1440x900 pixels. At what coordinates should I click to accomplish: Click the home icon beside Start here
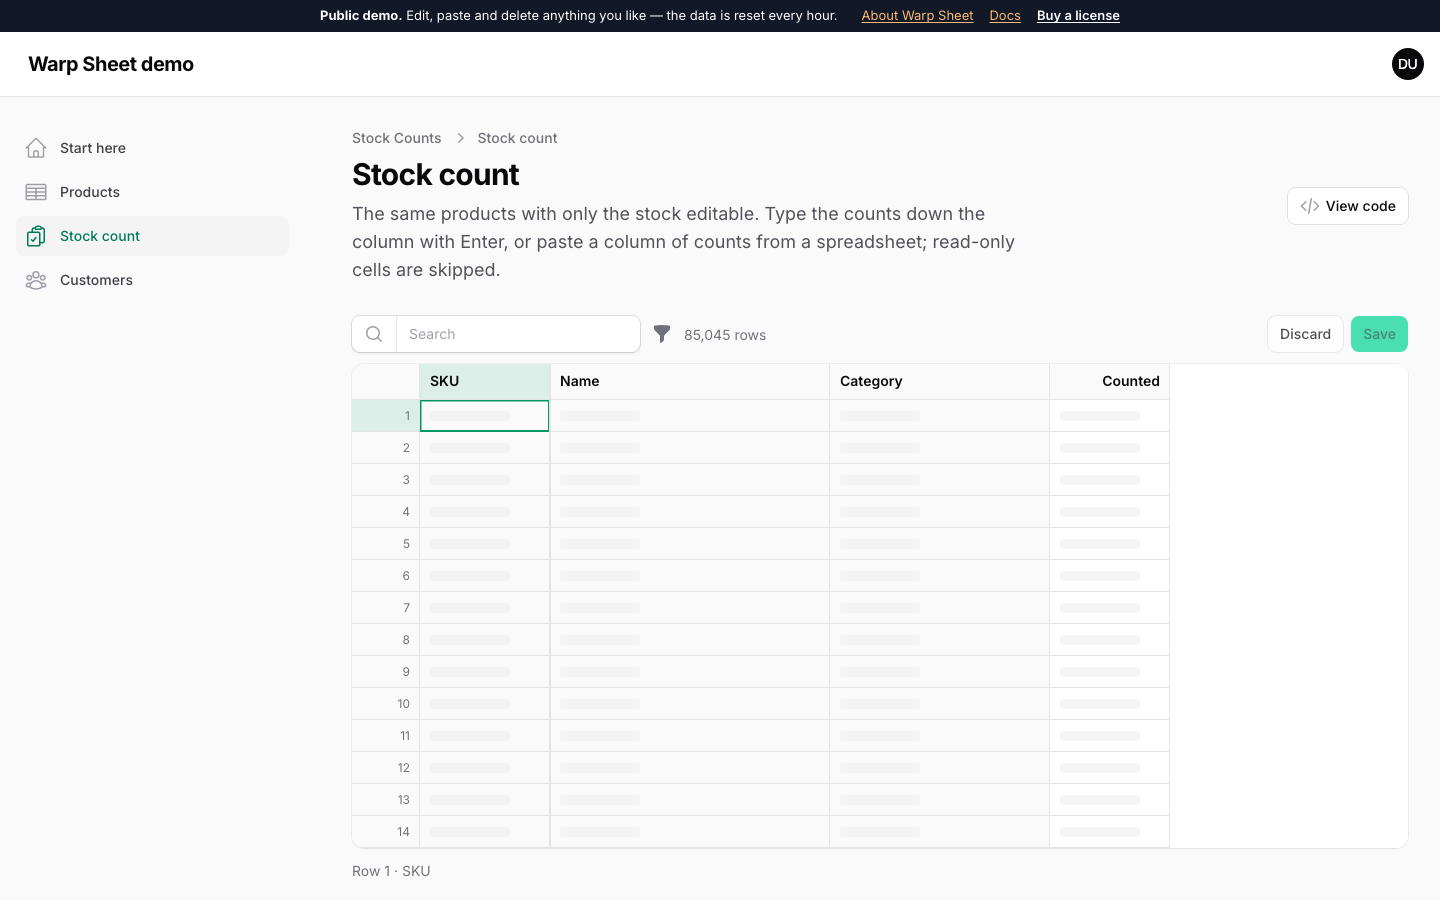tap(36, 148)
